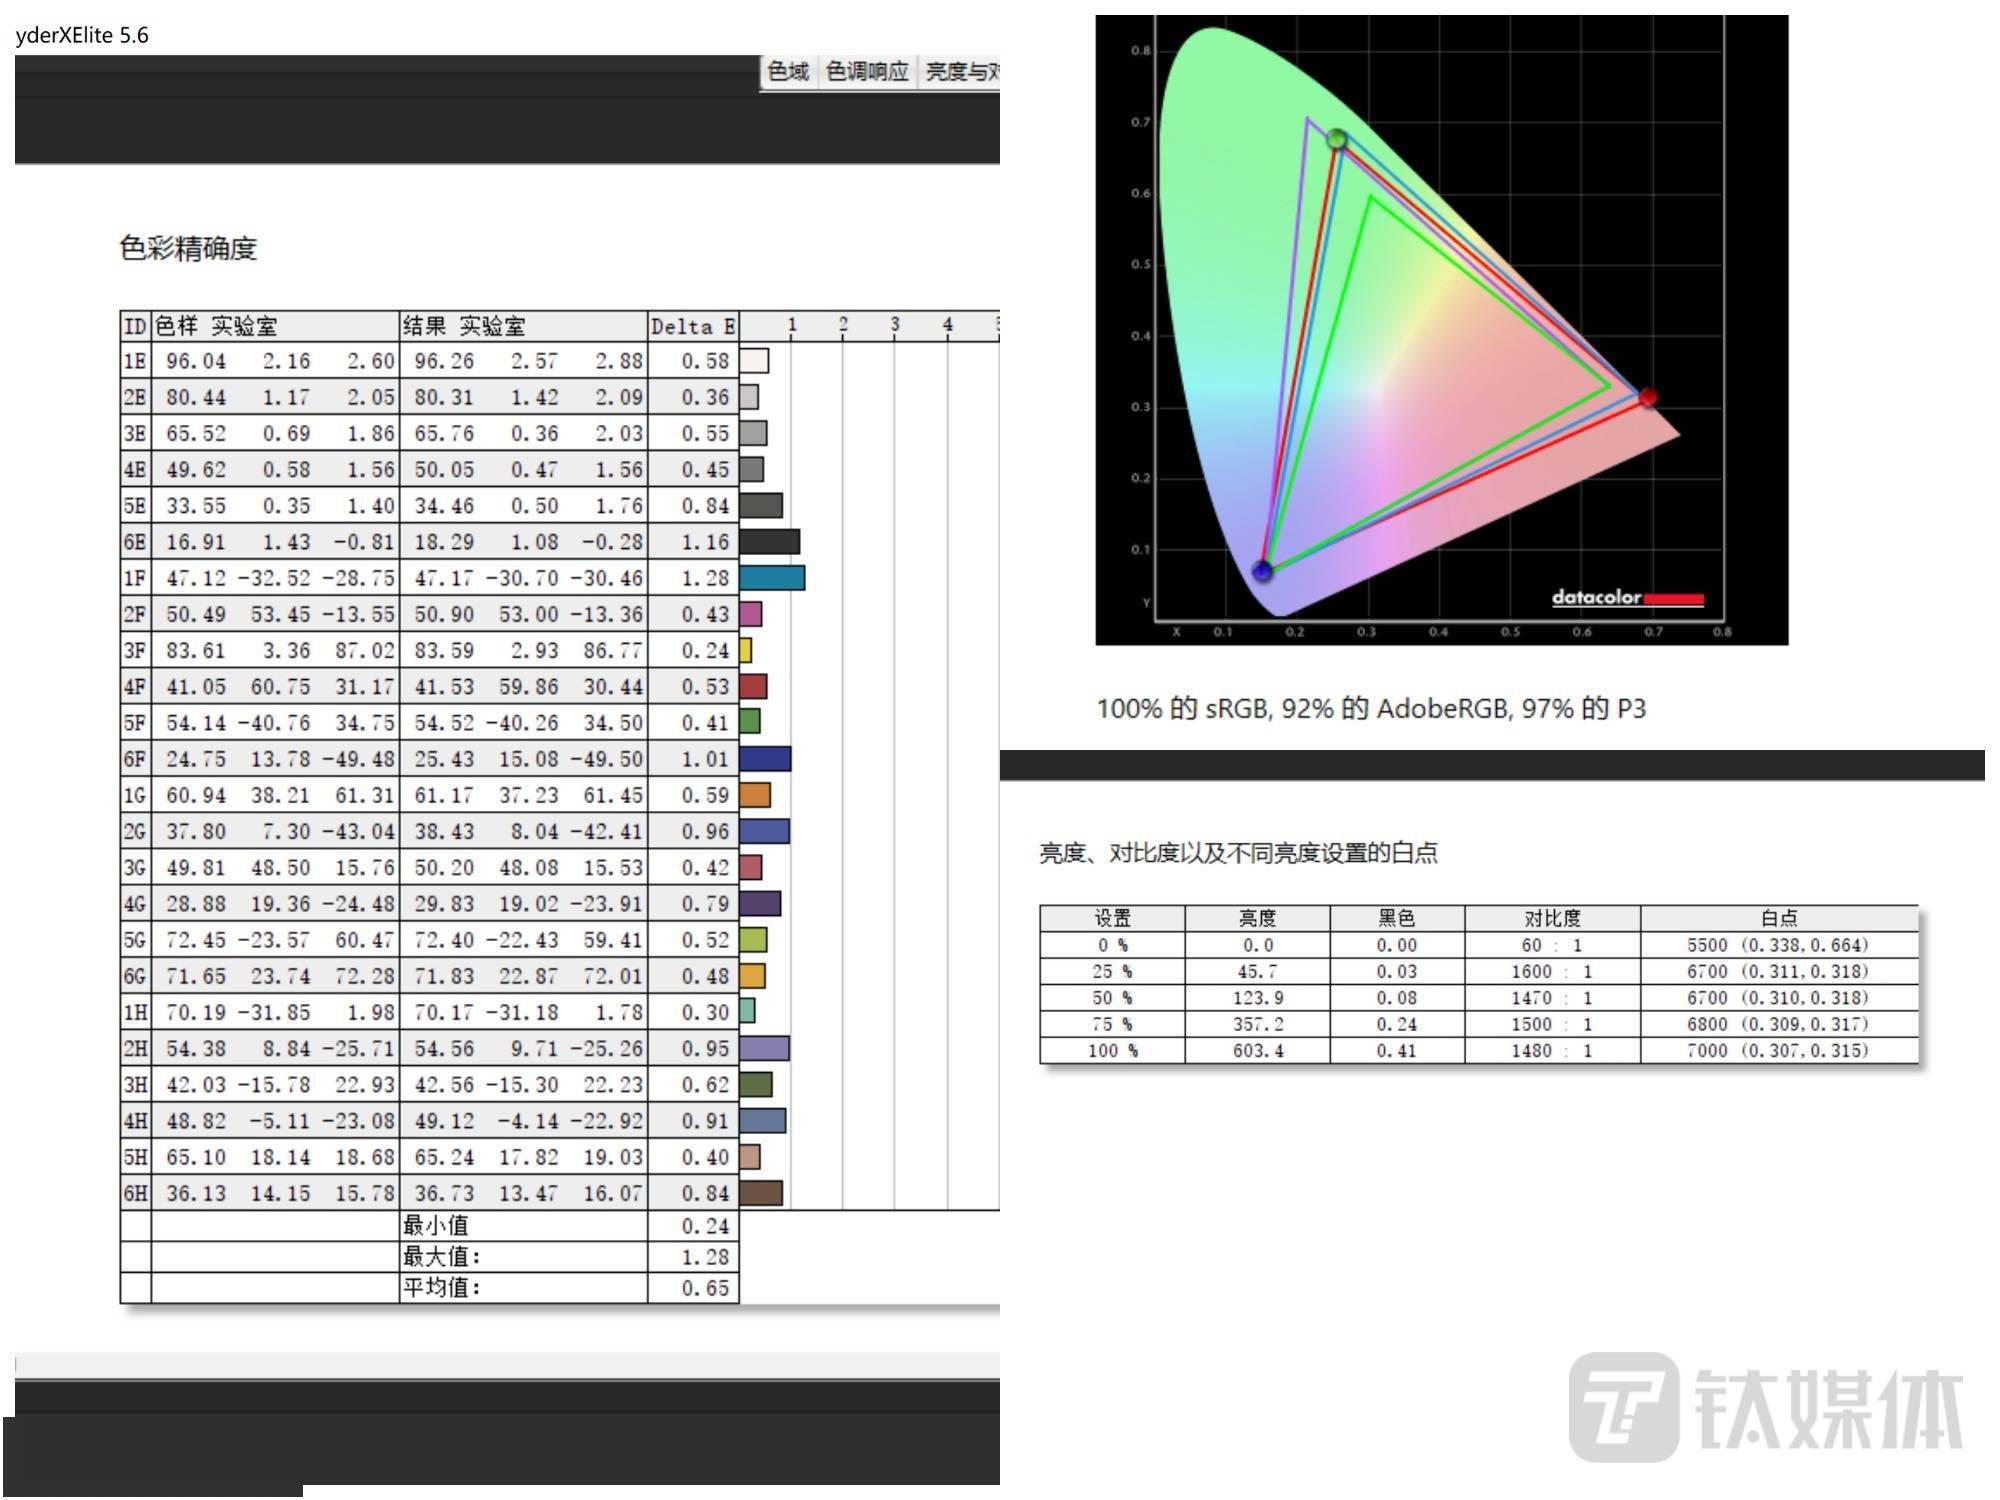Viewport: 2000px width, 1500px height.
Task: Click the datacolor logo in chart
Action: [x=1627, y=597]
